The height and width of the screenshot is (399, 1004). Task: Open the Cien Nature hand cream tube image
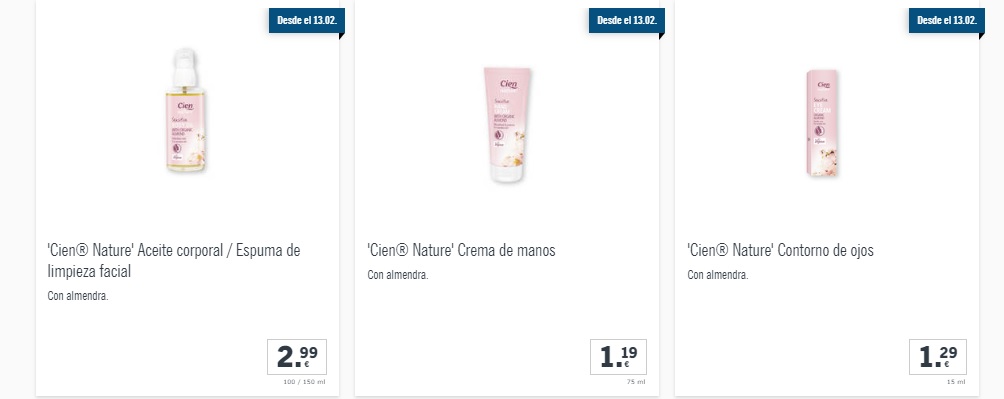coord(507,125)
